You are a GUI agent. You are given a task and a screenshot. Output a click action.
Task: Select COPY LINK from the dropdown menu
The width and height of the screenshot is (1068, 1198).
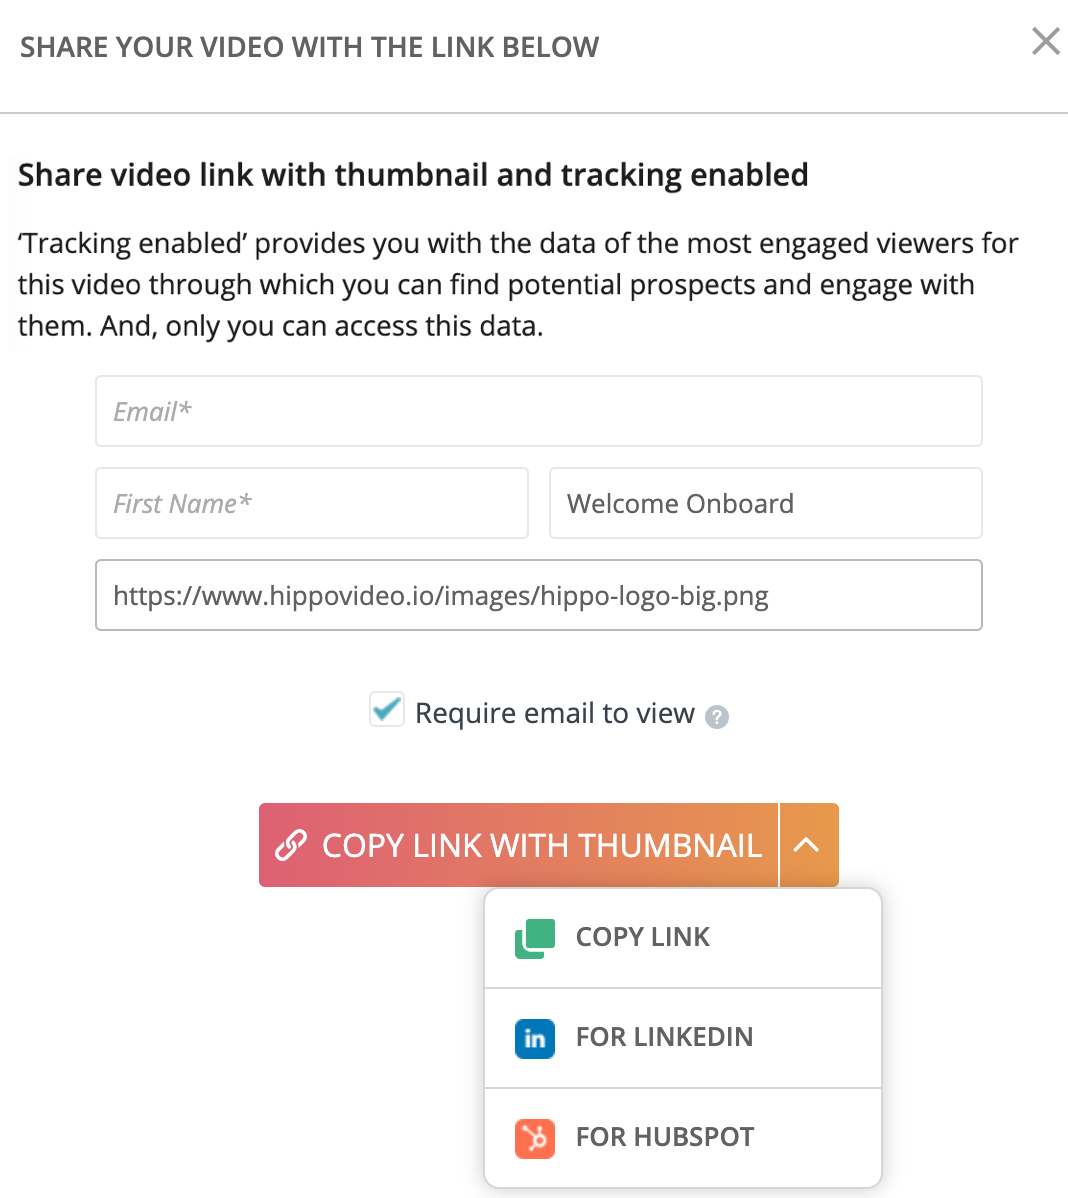coord(642,937)
